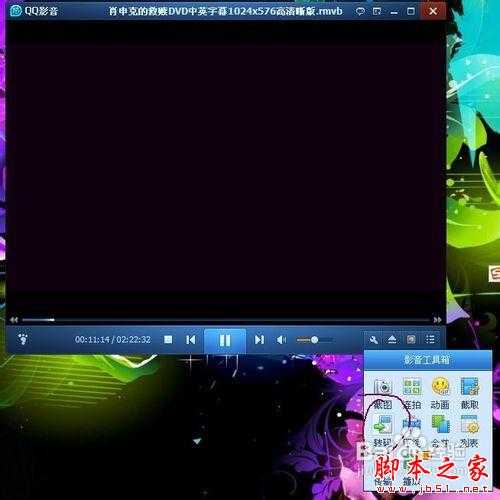The height and width of the screenshot is (500, 500).
Task: Open 截取 clip extraction tool
Action: 469,394
